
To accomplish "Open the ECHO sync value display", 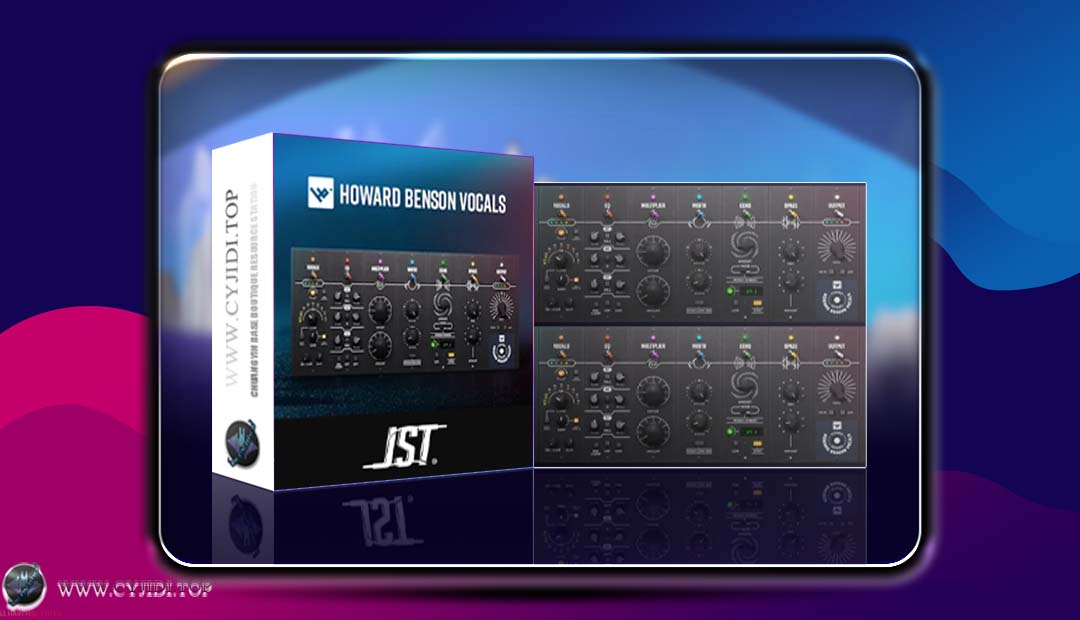I will tap(751, 290).
